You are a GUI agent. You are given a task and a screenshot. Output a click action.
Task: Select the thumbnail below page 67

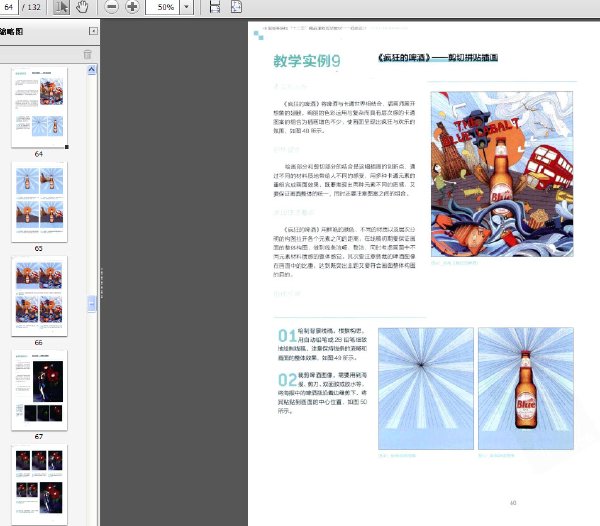pos(39,484)
